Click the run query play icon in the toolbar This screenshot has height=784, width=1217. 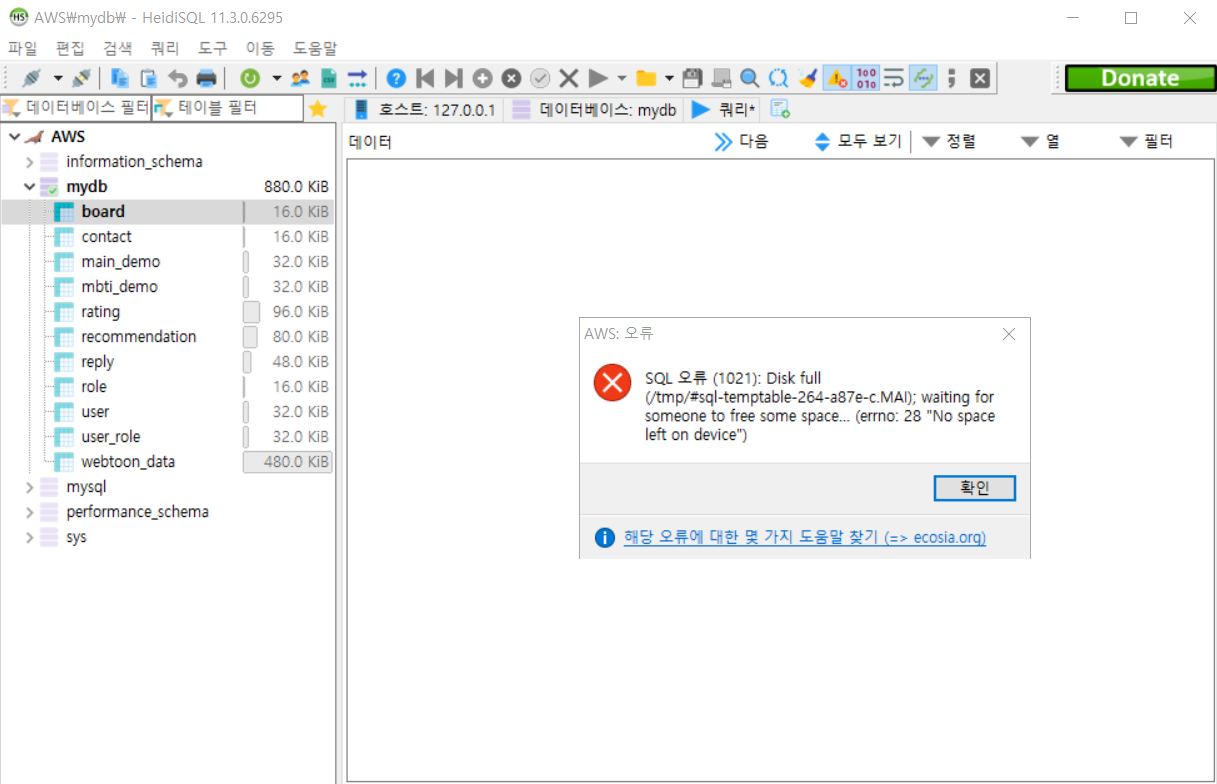[x=598, y=78]
